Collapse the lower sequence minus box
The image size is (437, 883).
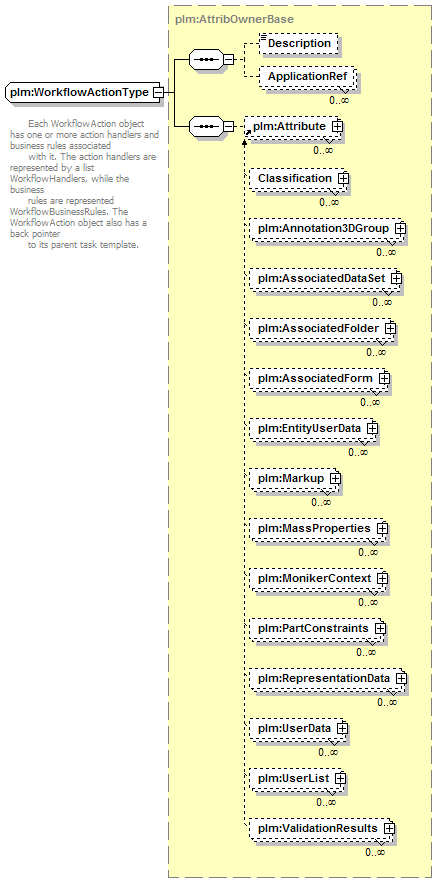click(x=229, y=127)
